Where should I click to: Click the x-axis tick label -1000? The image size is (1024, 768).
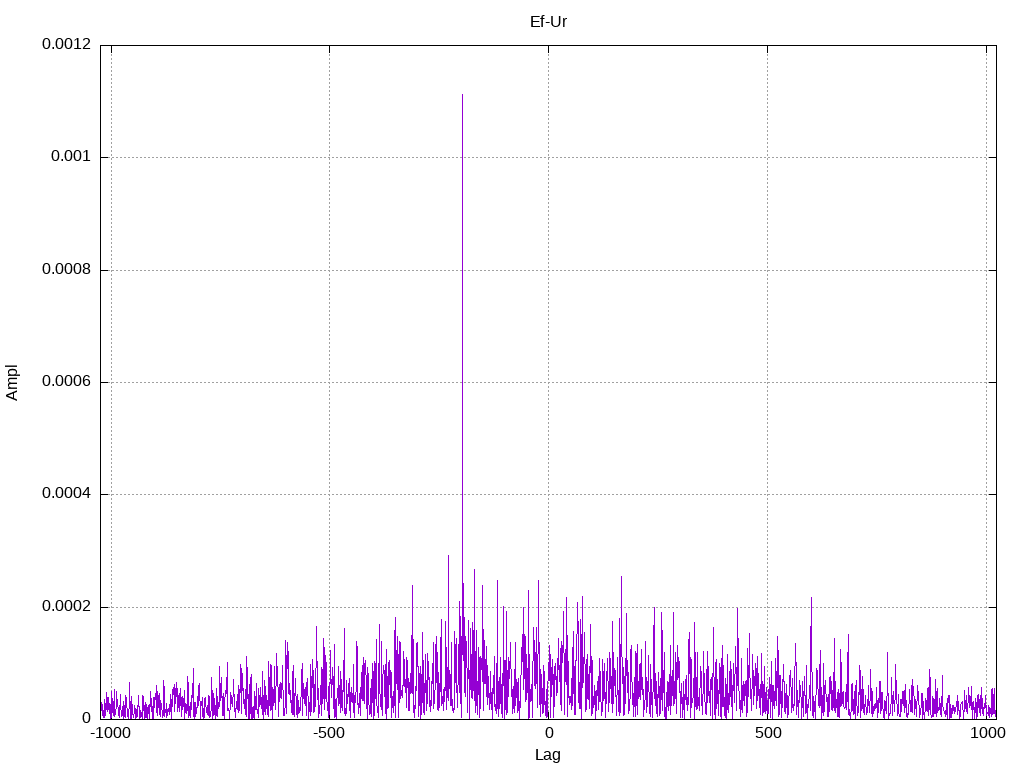[x=111, y=733]
